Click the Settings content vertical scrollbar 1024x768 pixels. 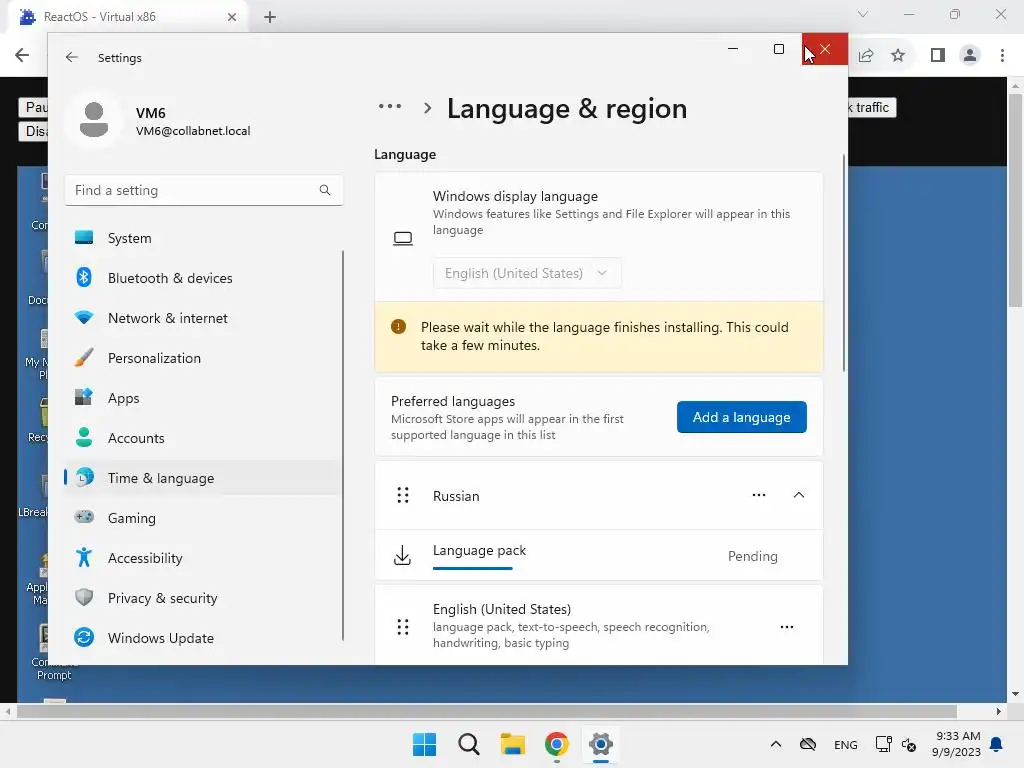(x=844, y=263)
